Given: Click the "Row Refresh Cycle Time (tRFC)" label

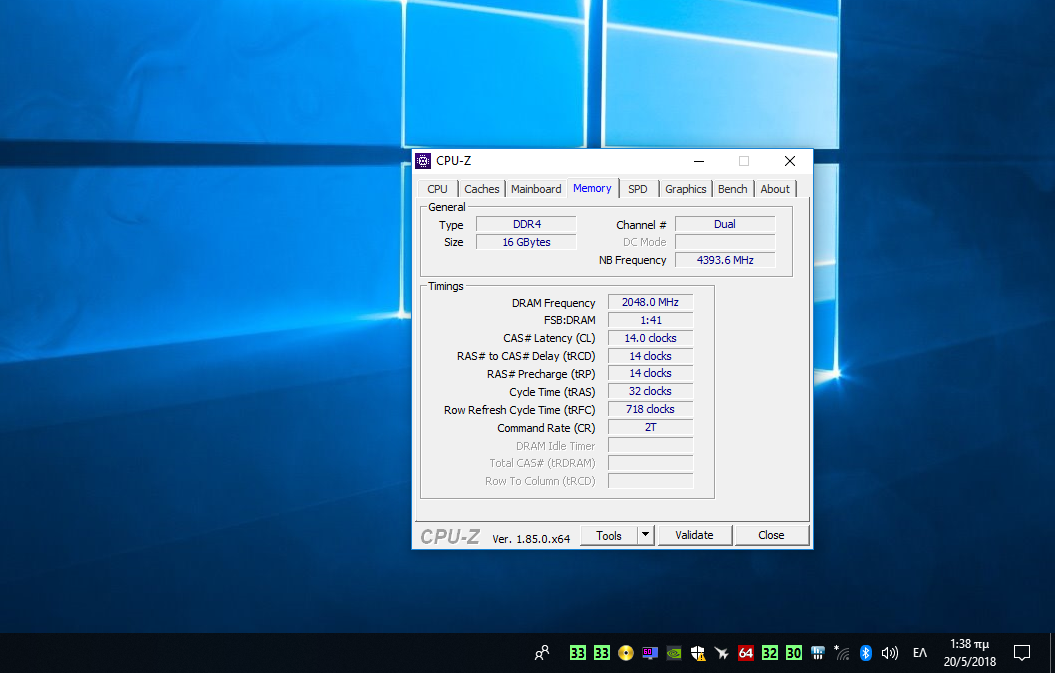Looking at the screenshot, I should 519,410.
